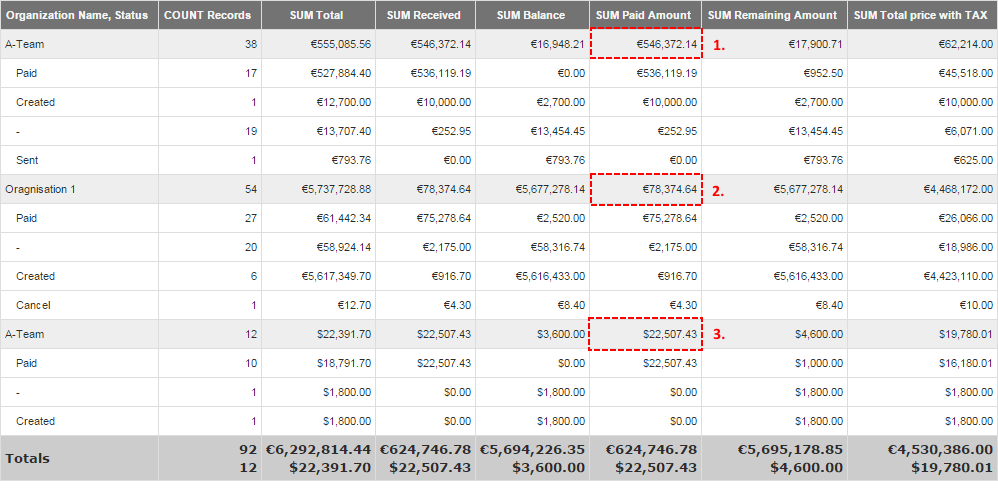Click the SUM Balance column header
This screenshot has height=500, width=998.
click(532, 15)
